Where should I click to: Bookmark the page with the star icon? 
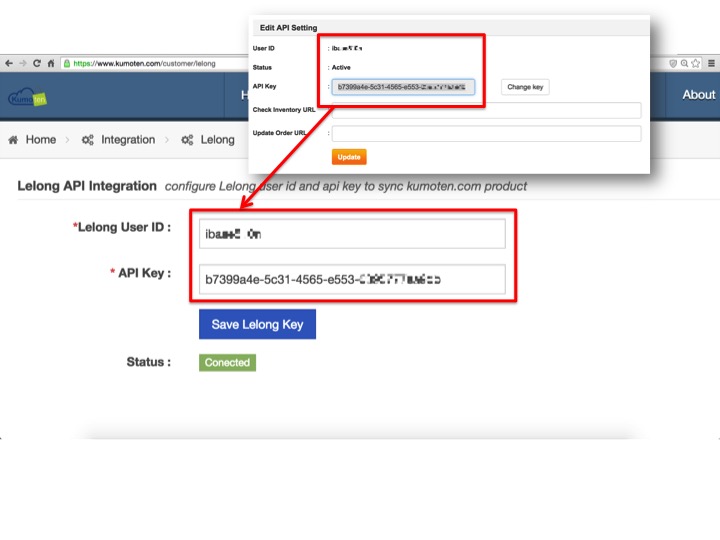point(696,63)
